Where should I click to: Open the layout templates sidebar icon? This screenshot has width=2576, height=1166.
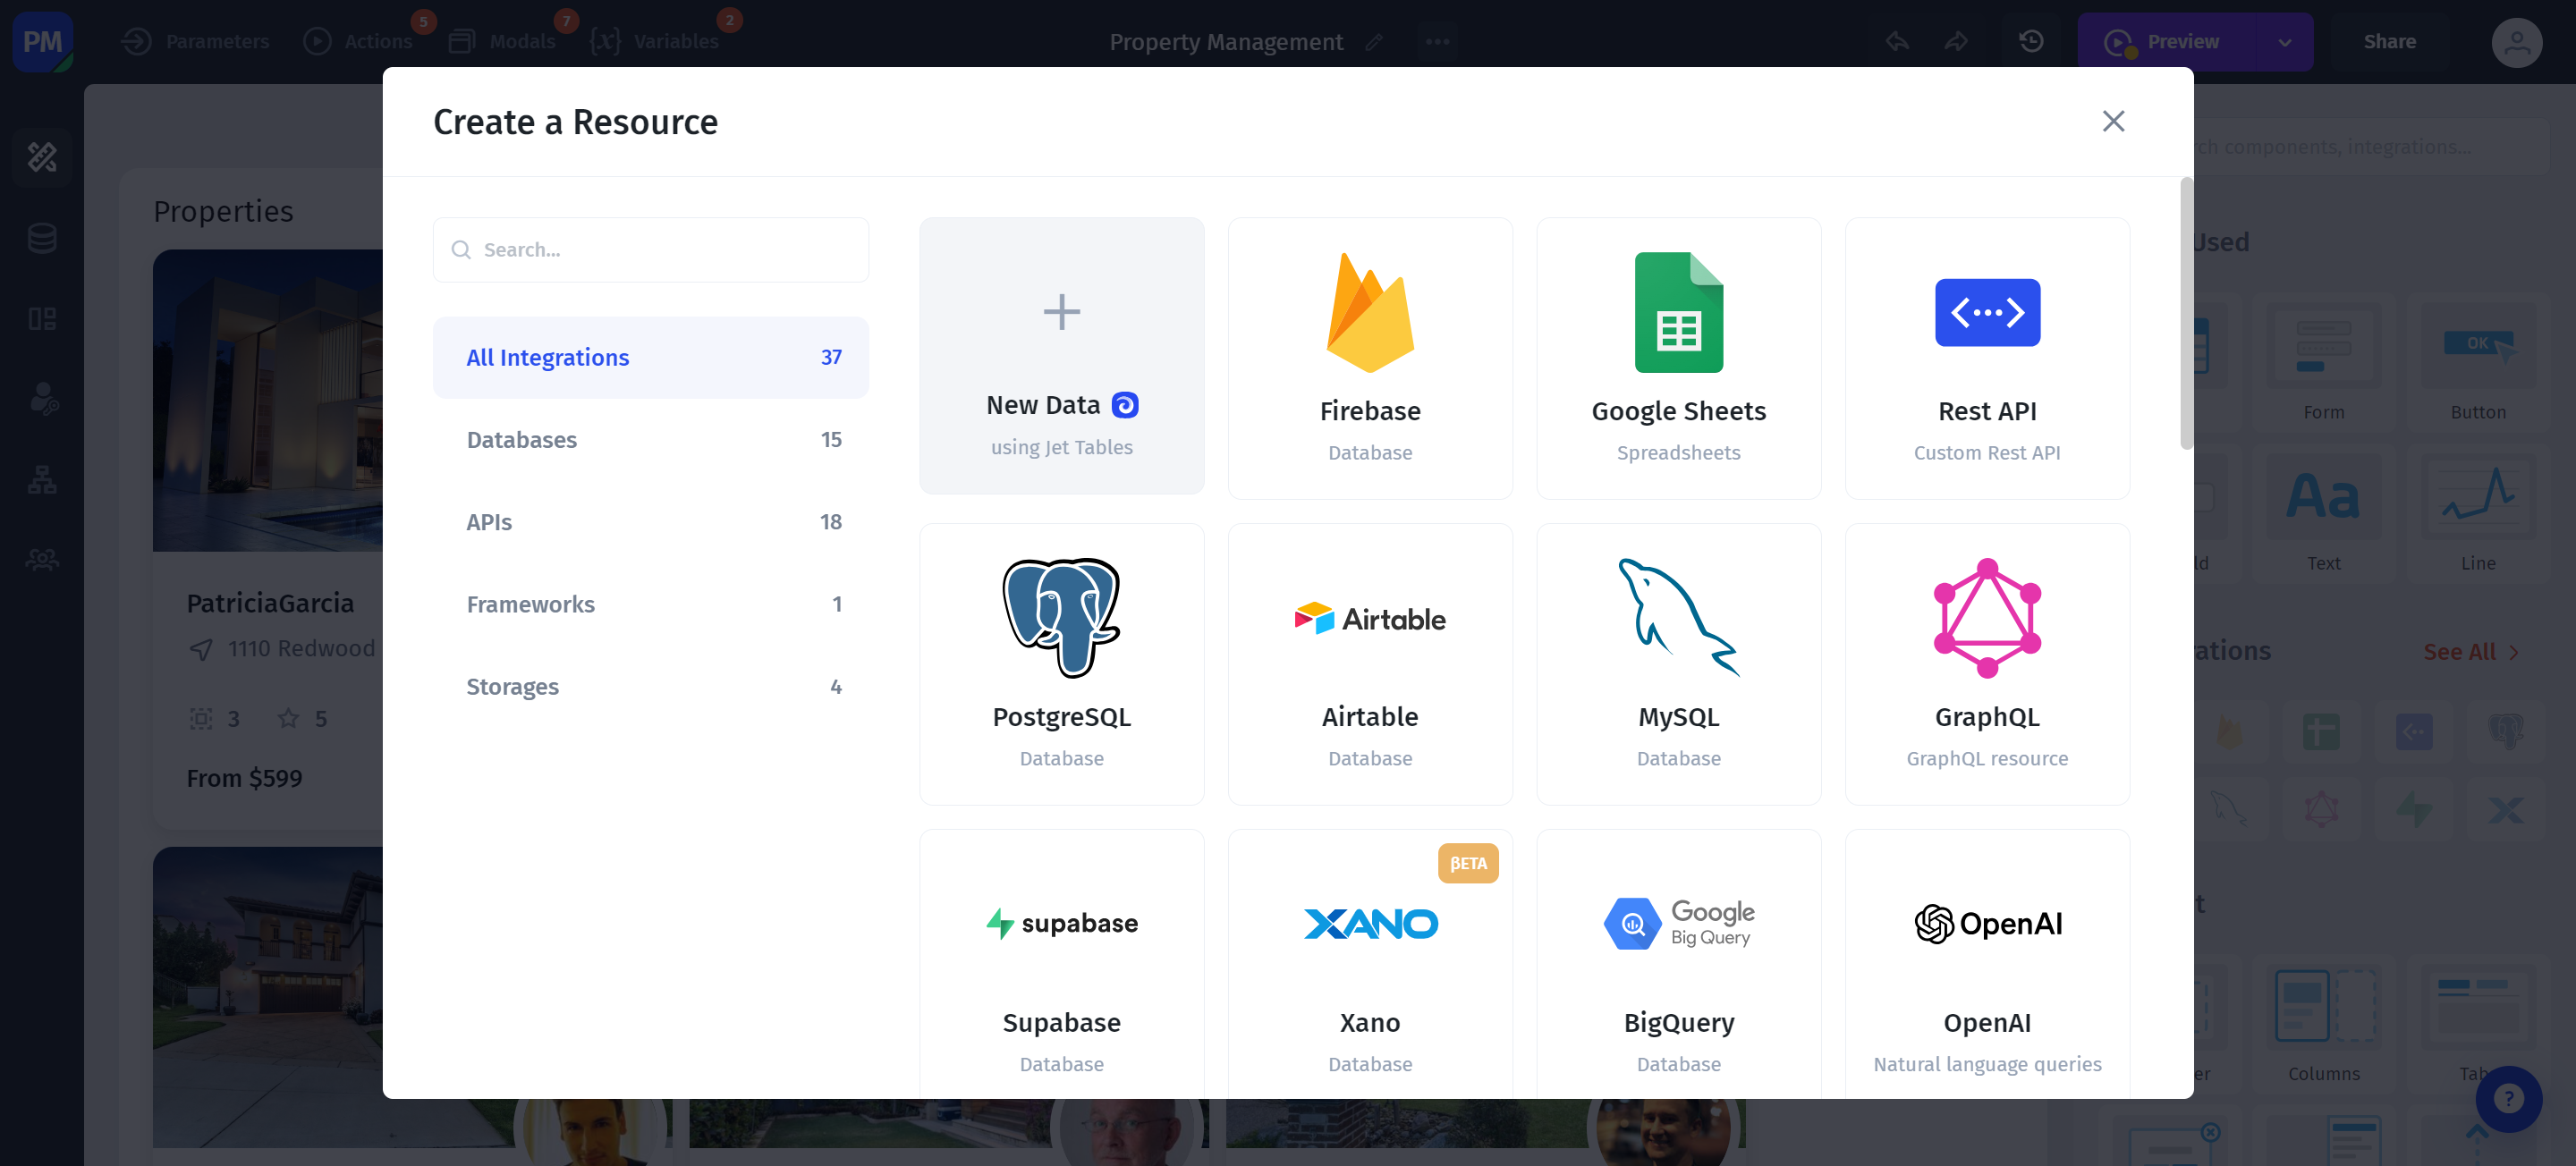pos(42,319)
